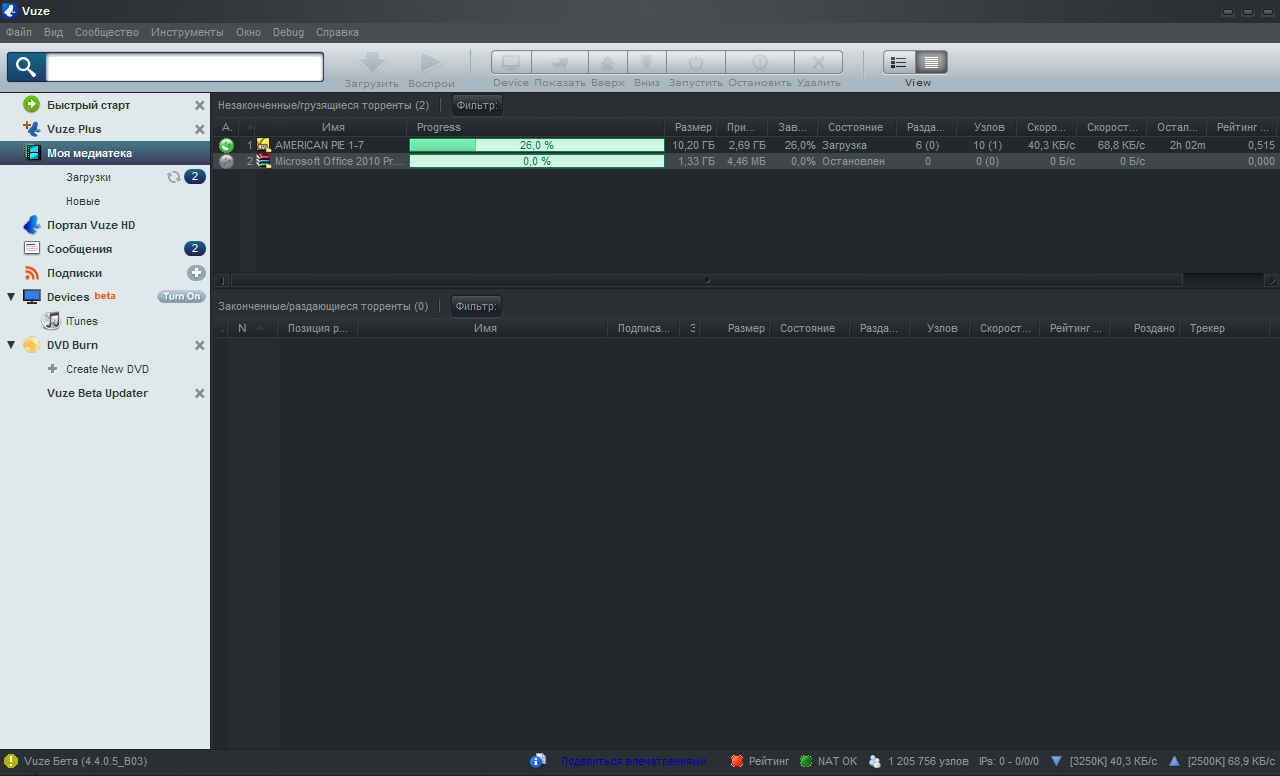The width and height of the screenshot is (1280, 776).
Task: Sort by the Progress column header
Action: click(x=535, y=127)
